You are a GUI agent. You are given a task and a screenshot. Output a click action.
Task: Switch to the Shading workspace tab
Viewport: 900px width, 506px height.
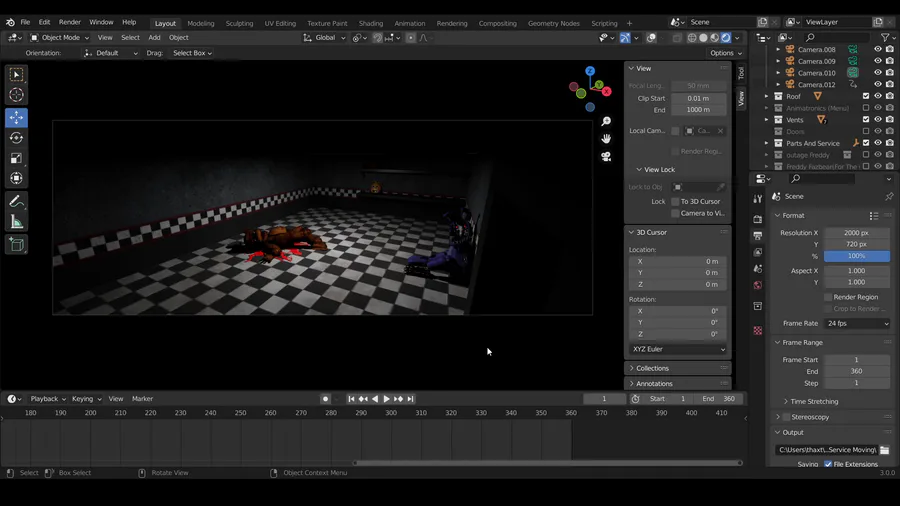click(x=371, y=24)
